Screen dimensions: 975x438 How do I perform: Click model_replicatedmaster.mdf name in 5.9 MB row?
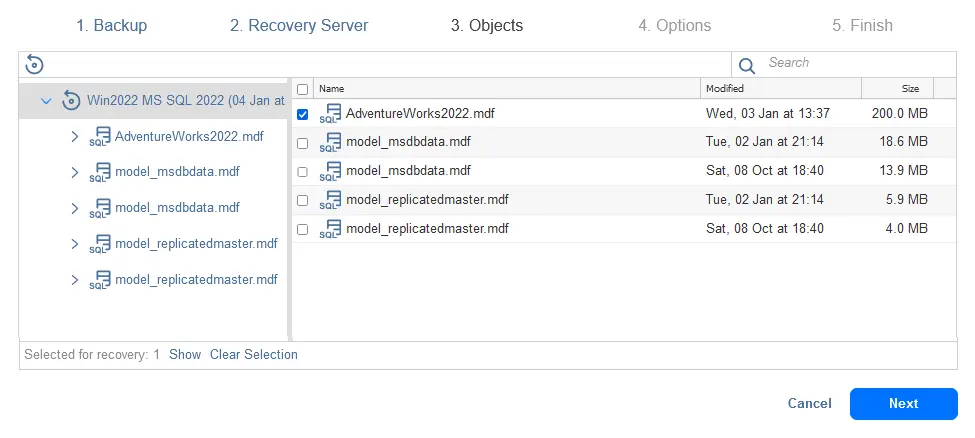[x=427, y=200]
